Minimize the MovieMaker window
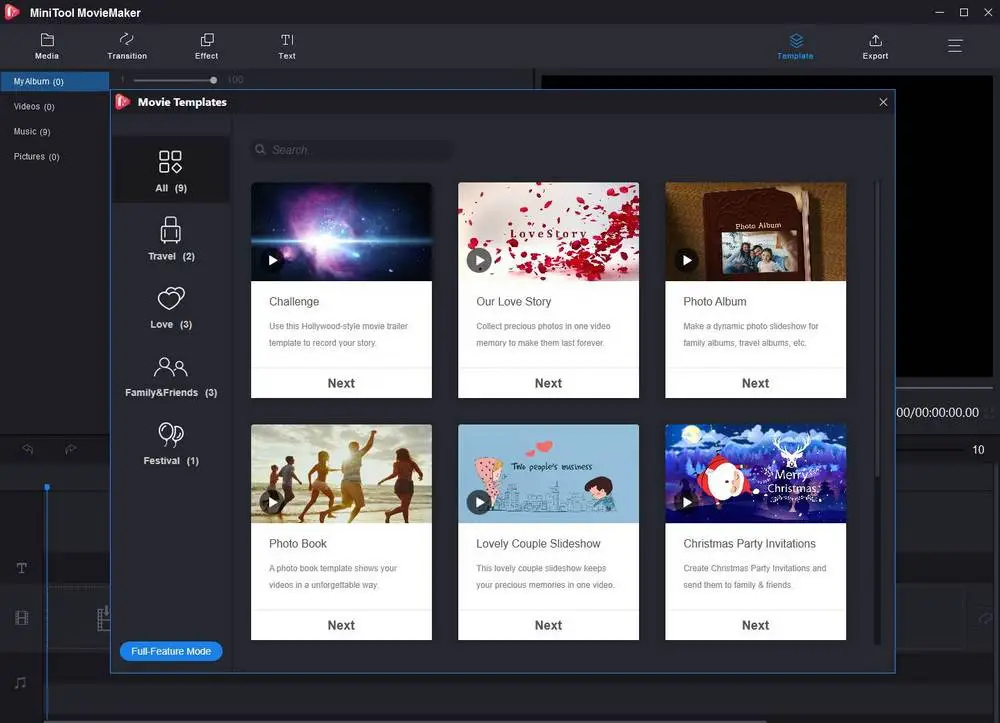This screenshot has width=1000, height=723. pos(939,12)
